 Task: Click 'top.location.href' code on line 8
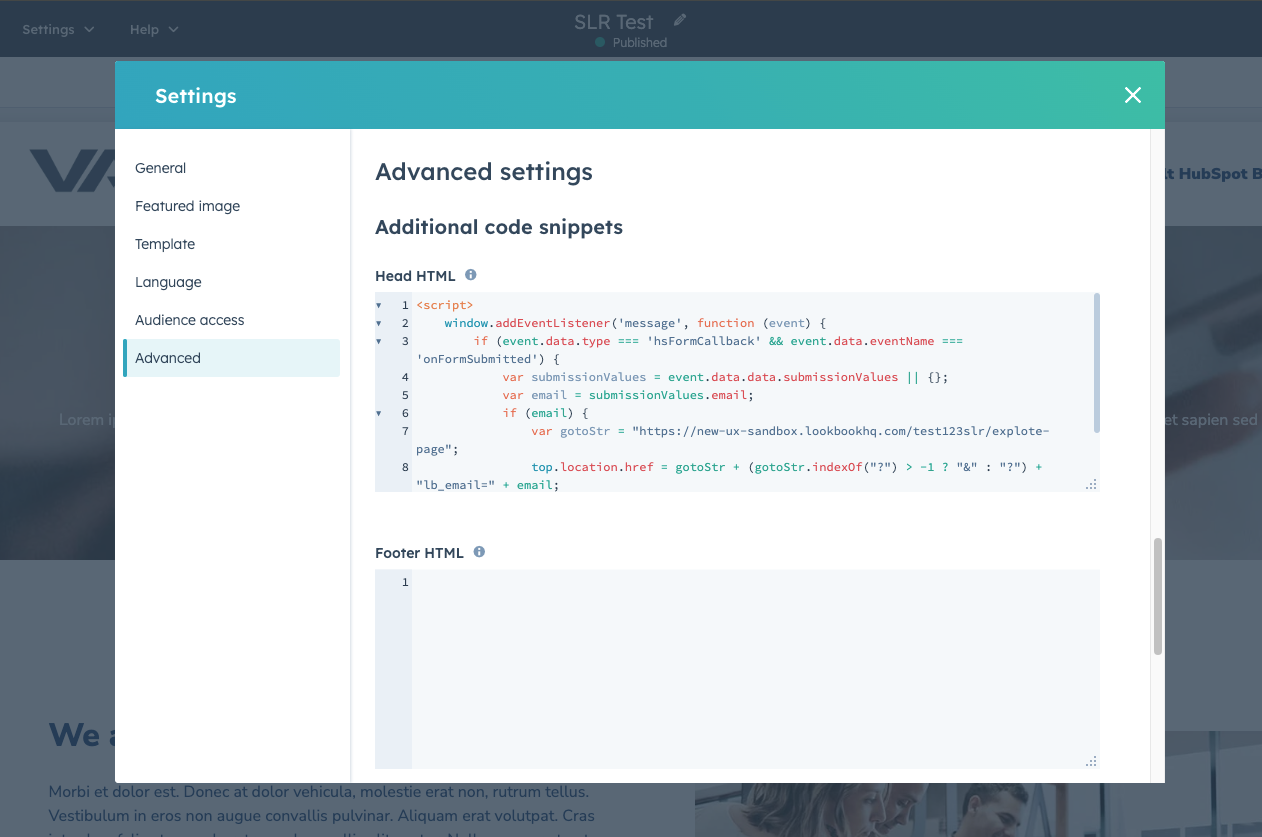tap(592, 467)
